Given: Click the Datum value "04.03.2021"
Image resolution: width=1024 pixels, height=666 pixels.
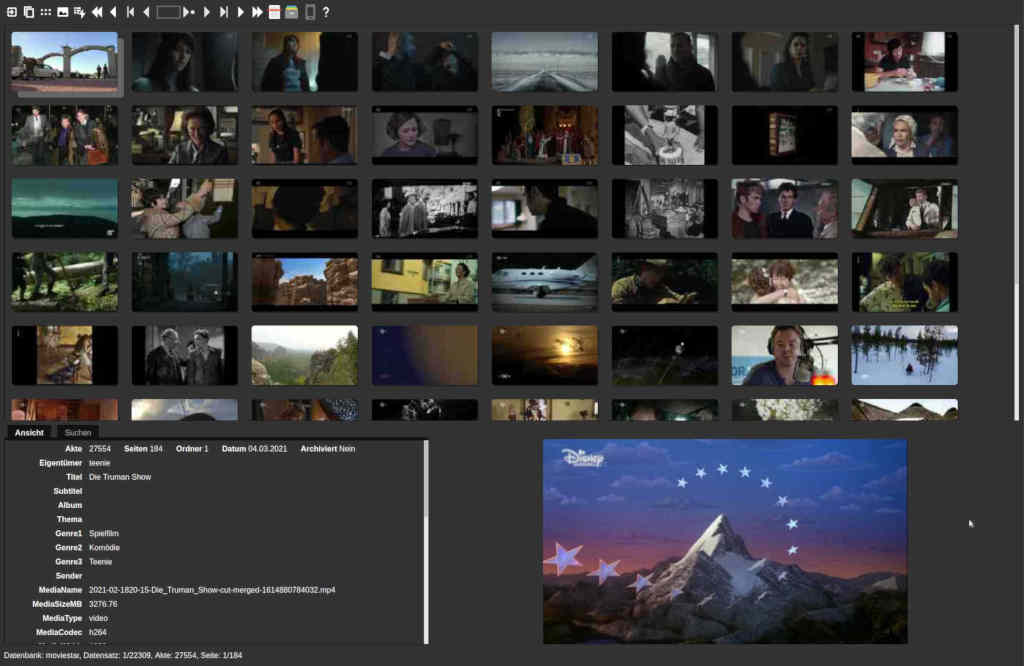Looking at the screenshot, I should coord(268,449).
